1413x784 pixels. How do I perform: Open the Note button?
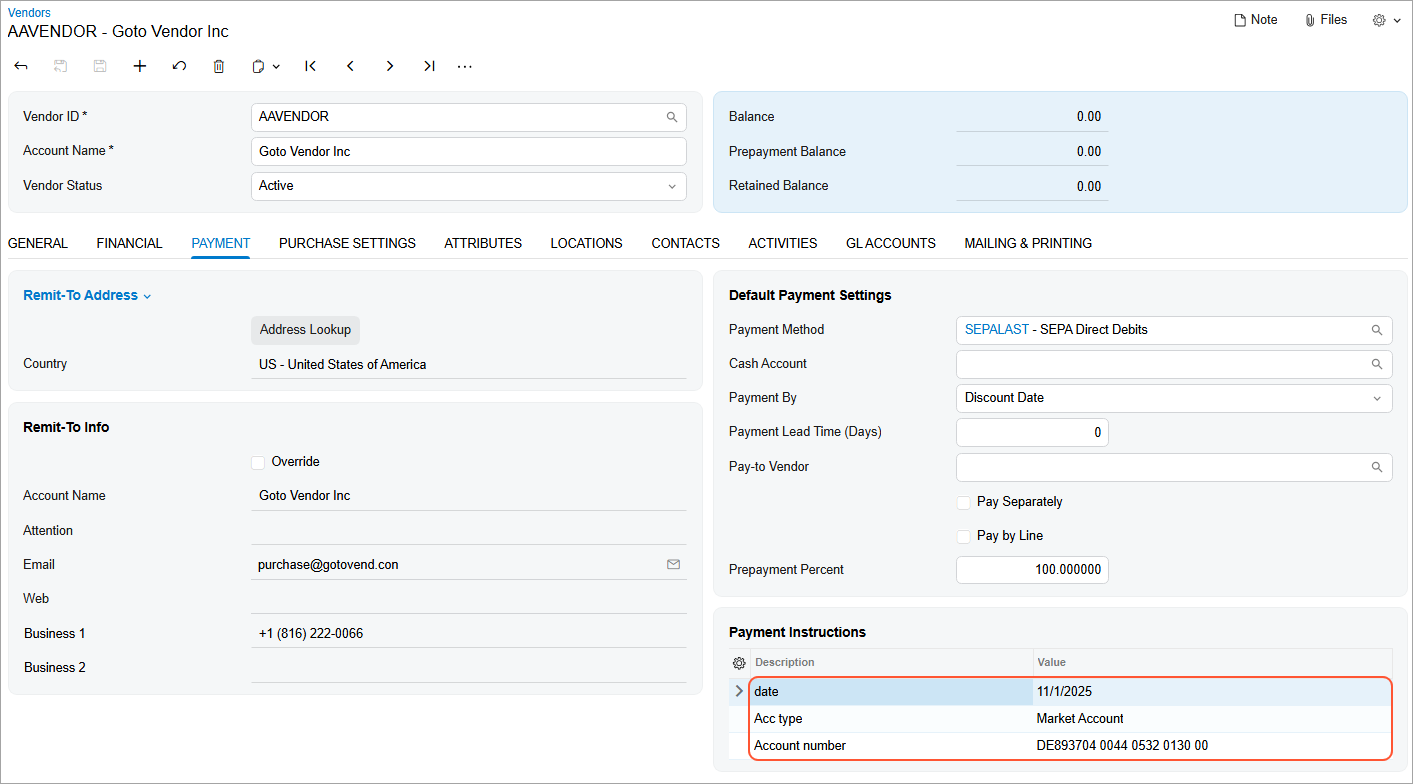(1256, 20)
